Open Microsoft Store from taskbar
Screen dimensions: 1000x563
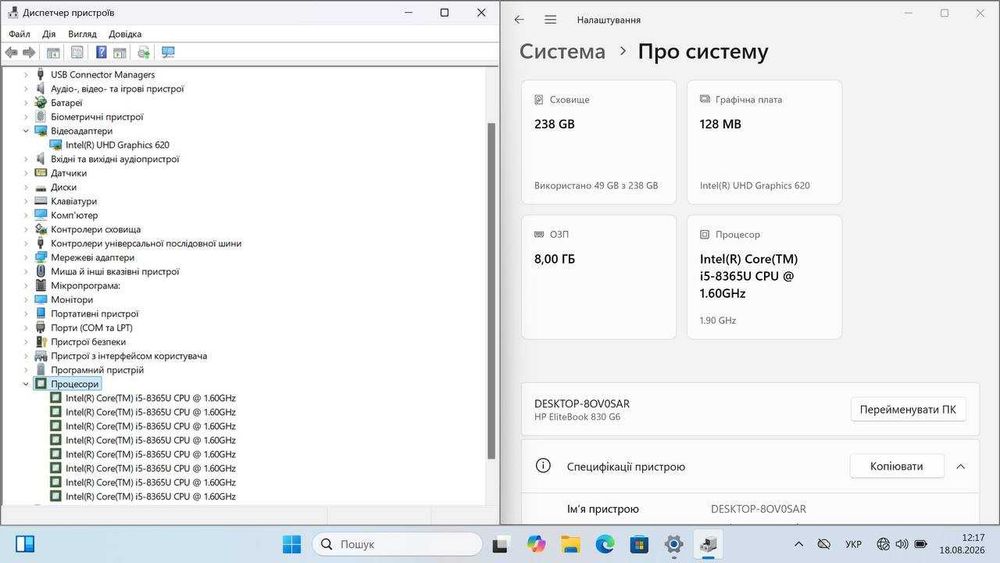[x=639, y=544]
